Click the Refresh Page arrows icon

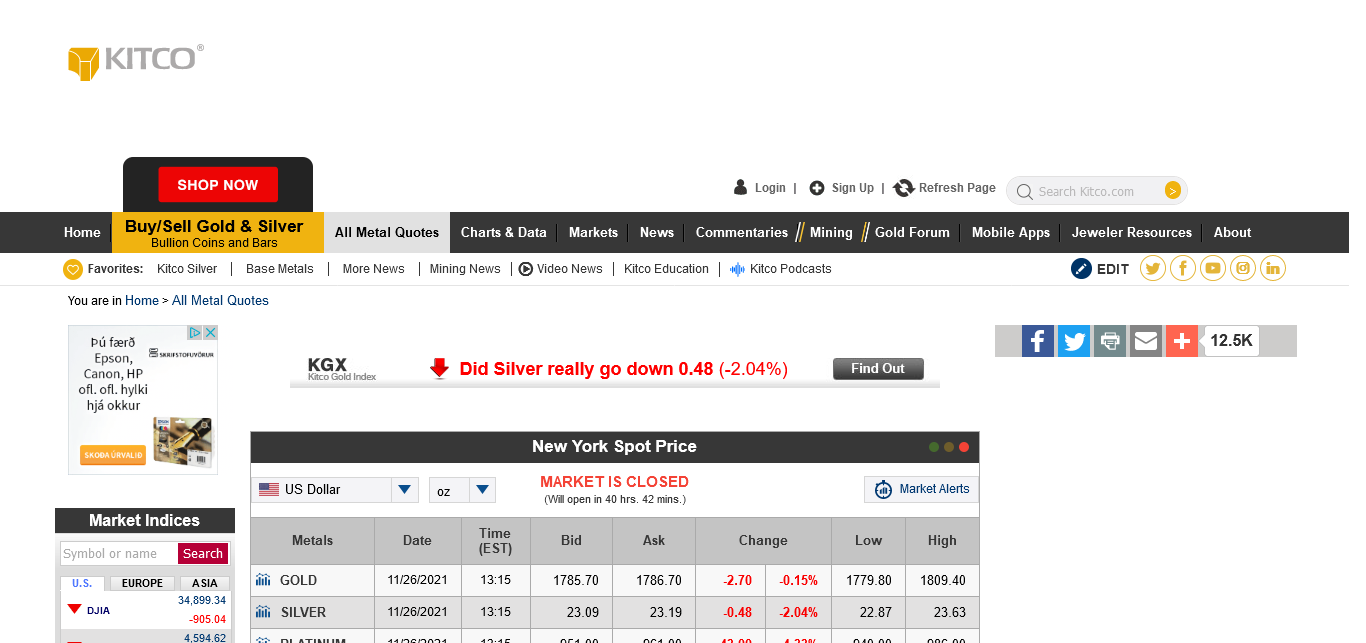904,188
